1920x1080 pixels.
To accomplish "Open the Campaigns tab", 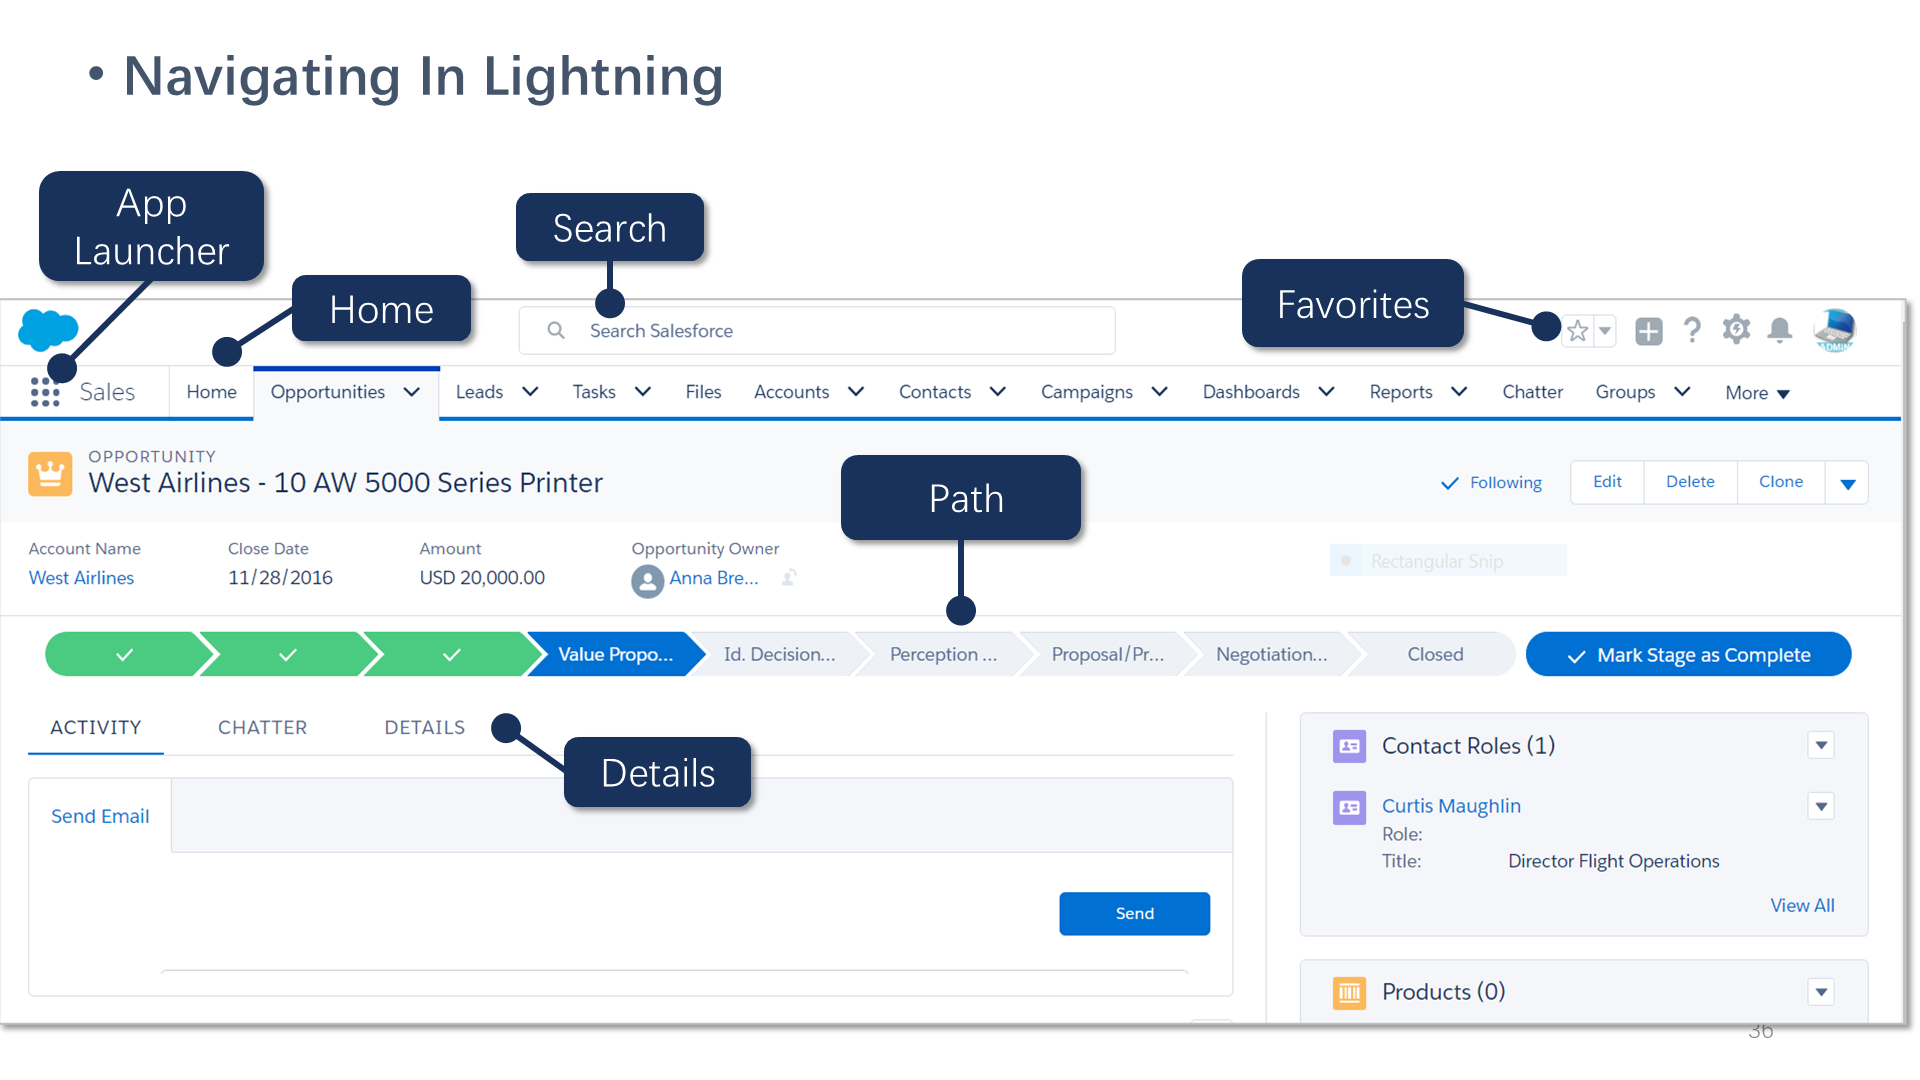I will tap(1087, 392).
